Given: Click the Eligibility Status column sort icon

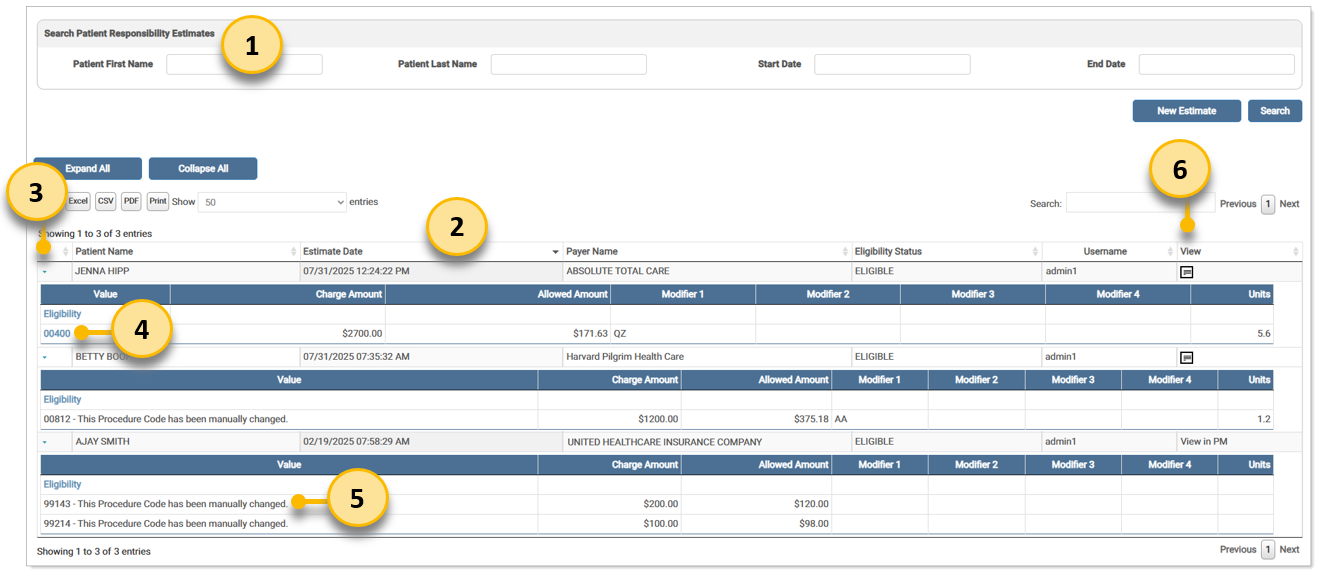Looking at the screenshot, I should pyautogui.click(x=1035, y=252).
